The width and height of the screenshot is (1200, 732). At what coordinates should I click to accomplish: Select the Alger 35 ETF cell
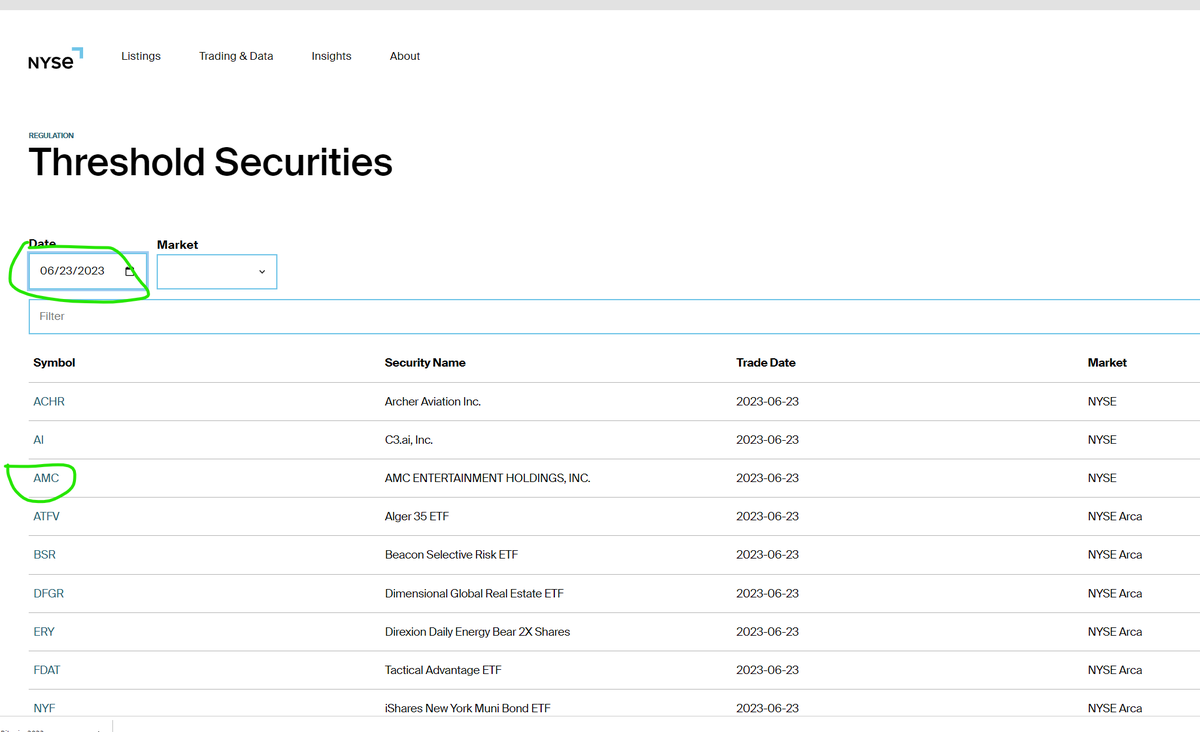[x=417, y=516]
